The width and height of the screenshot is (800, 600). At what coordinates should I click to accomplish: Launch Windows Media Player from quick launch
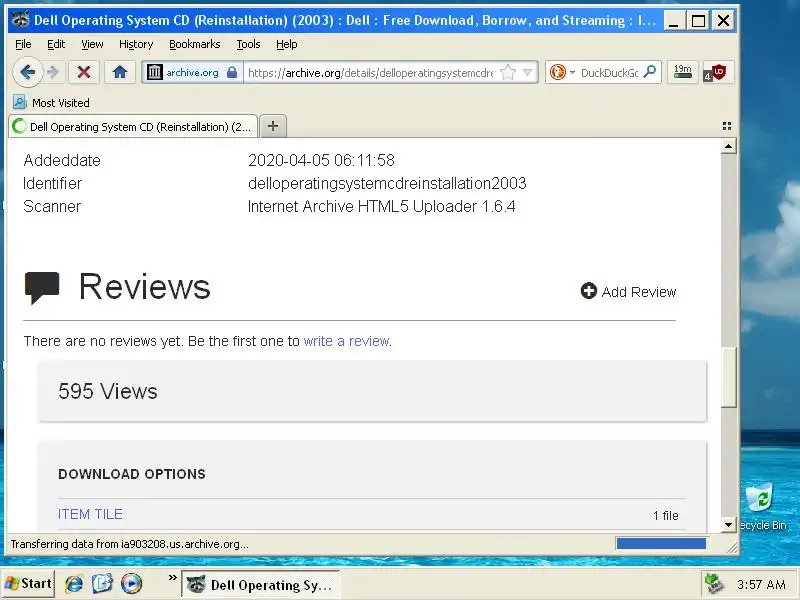click(x=131, y=583)
